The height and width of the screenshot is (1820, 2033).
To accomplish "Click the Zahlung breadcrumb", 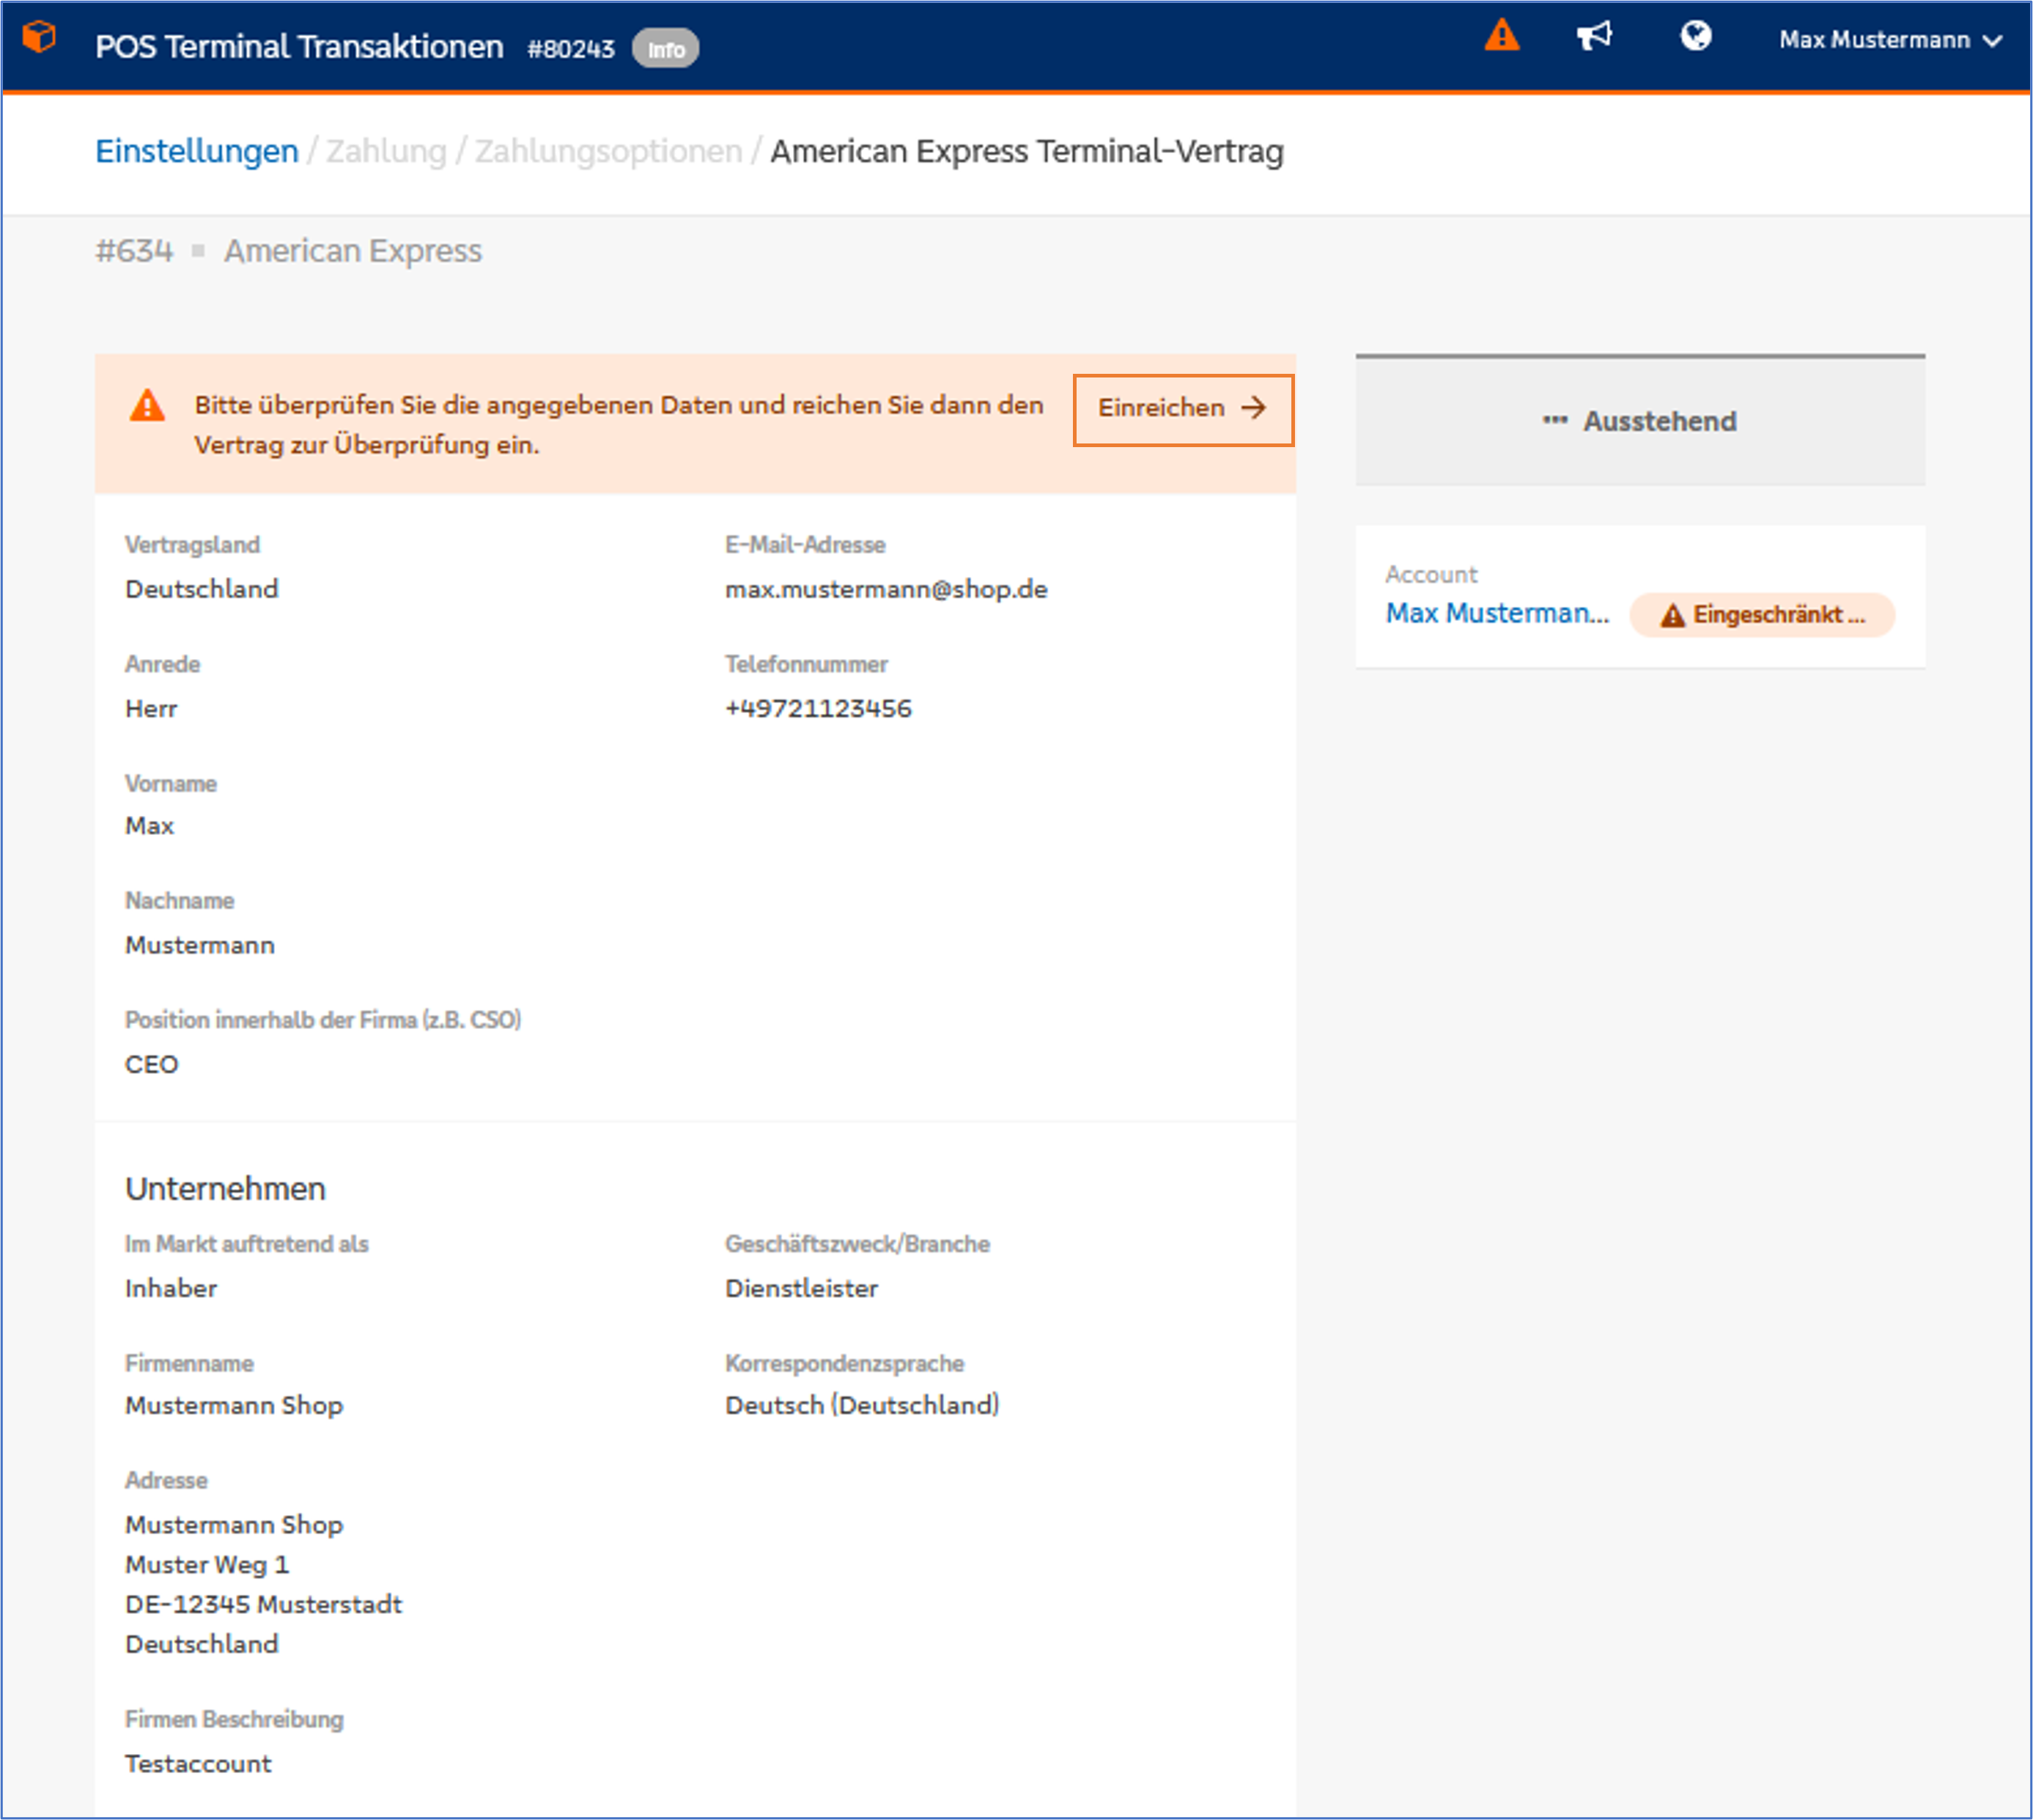I will (x=386, y=151).
